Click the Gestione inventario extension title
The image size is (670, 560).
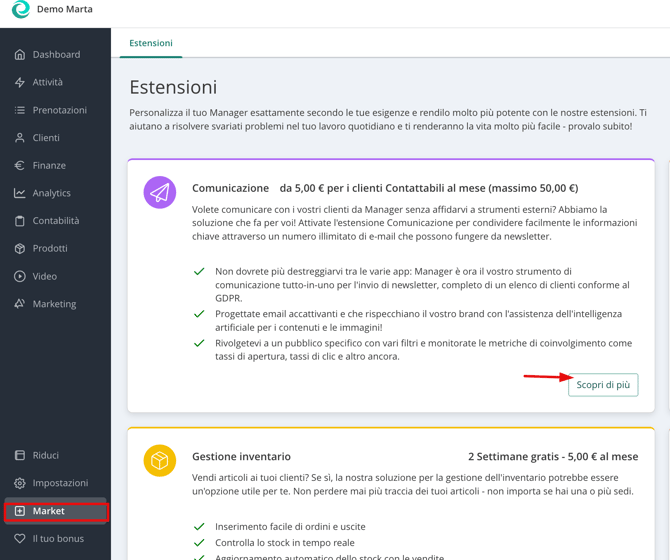click(x=241, y=457)
